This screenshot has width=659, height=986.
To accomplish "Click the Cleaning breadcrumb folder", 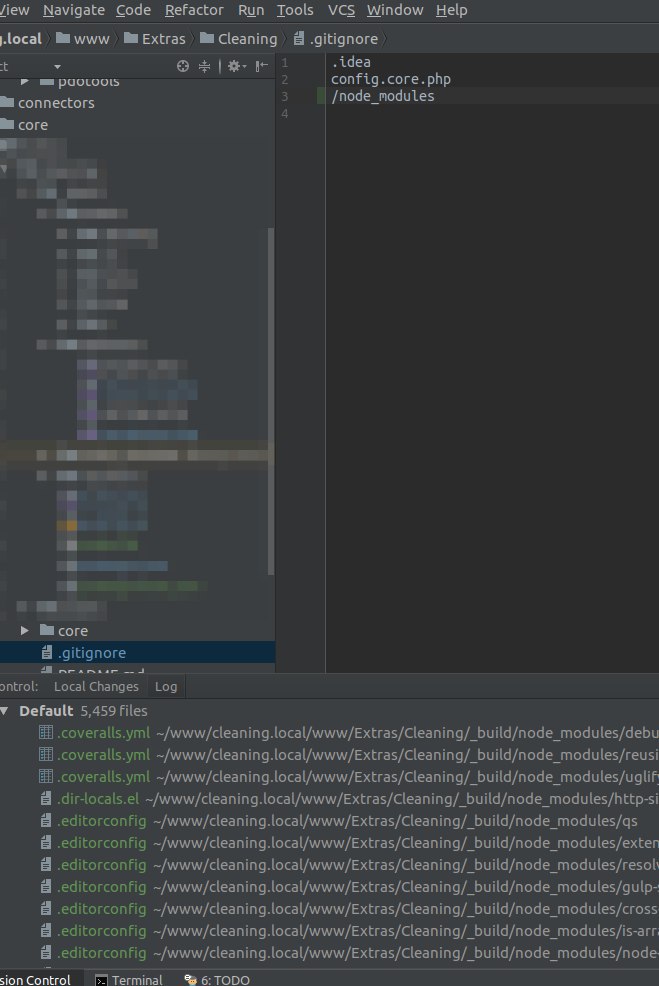I will click(239, 39).
